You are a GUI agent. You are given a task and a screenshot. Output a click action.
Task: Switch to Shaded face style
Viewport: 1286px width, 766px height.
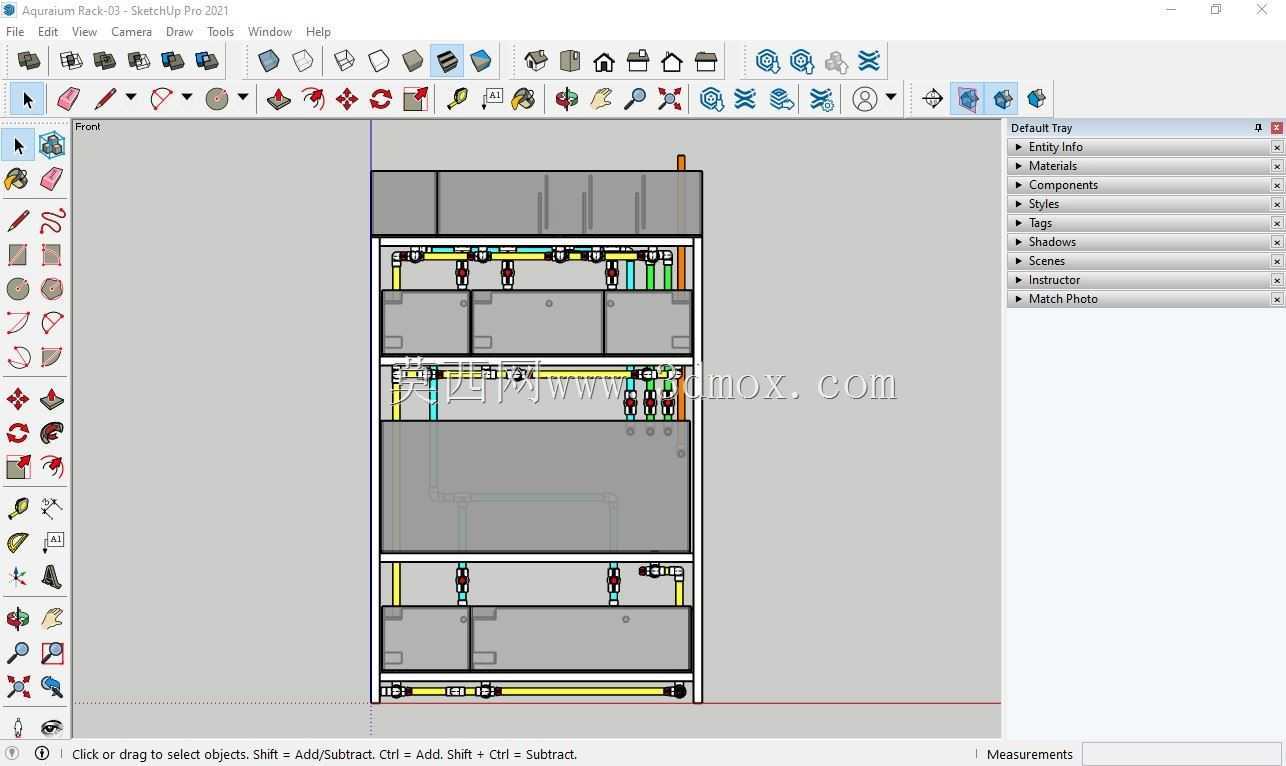(x=413, y=61)
